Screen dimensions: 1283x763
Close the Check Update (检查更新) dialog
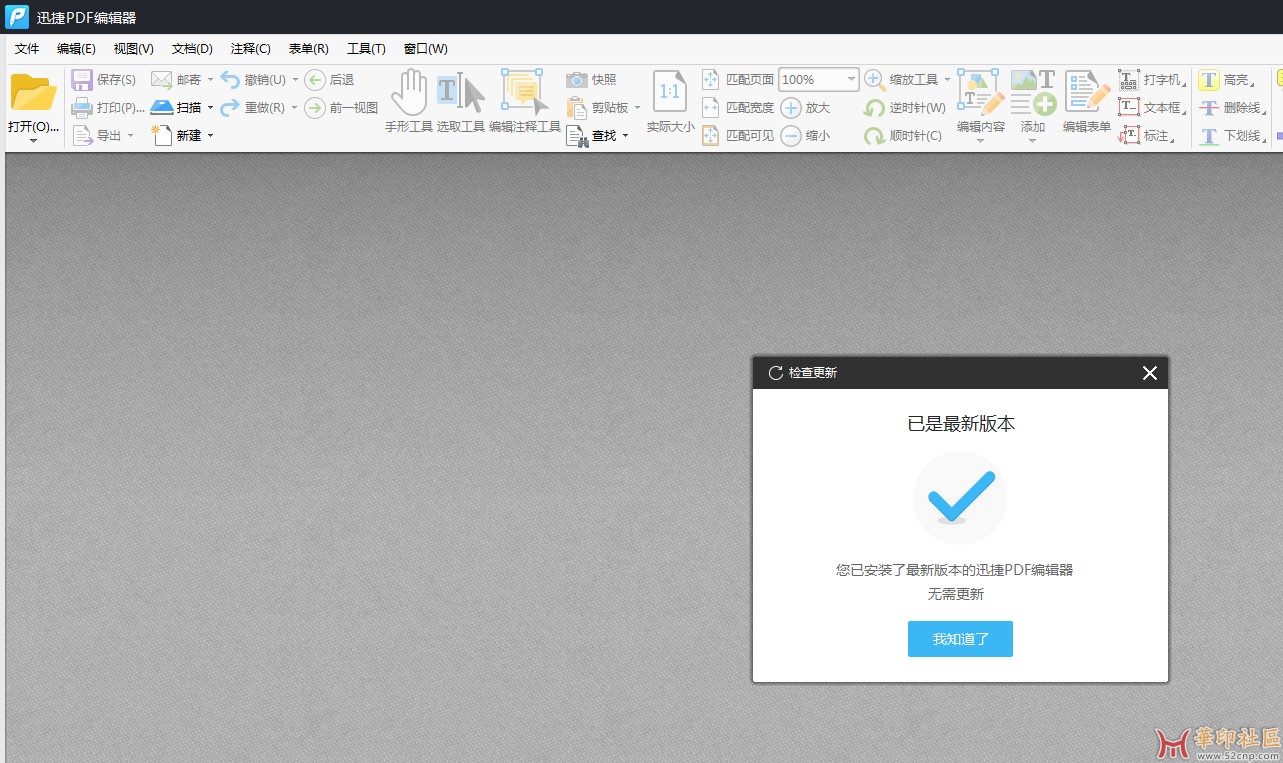1149,373
